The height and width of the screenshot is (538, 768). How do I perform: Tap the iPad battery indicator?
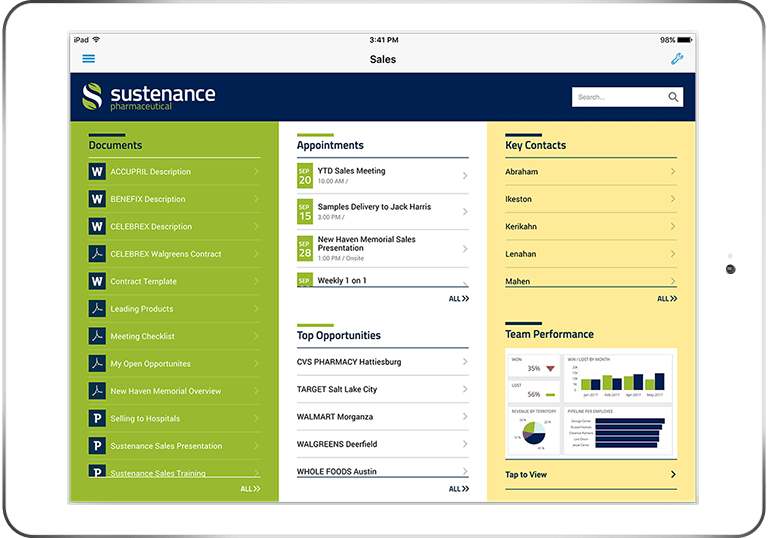[685, 40]
